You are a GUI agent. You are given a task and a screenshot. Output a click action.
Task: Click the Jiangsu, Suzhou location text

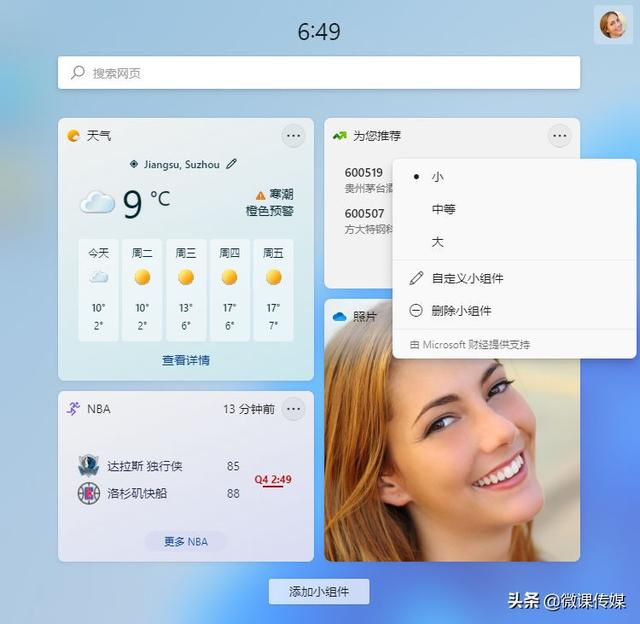182,164
